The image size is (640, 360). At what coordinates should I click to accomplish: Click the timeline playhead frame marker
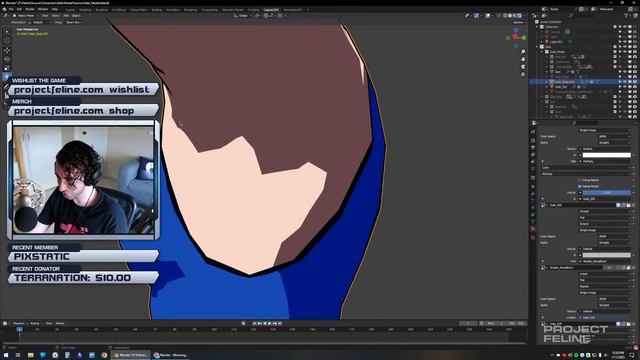click(19, 329)
